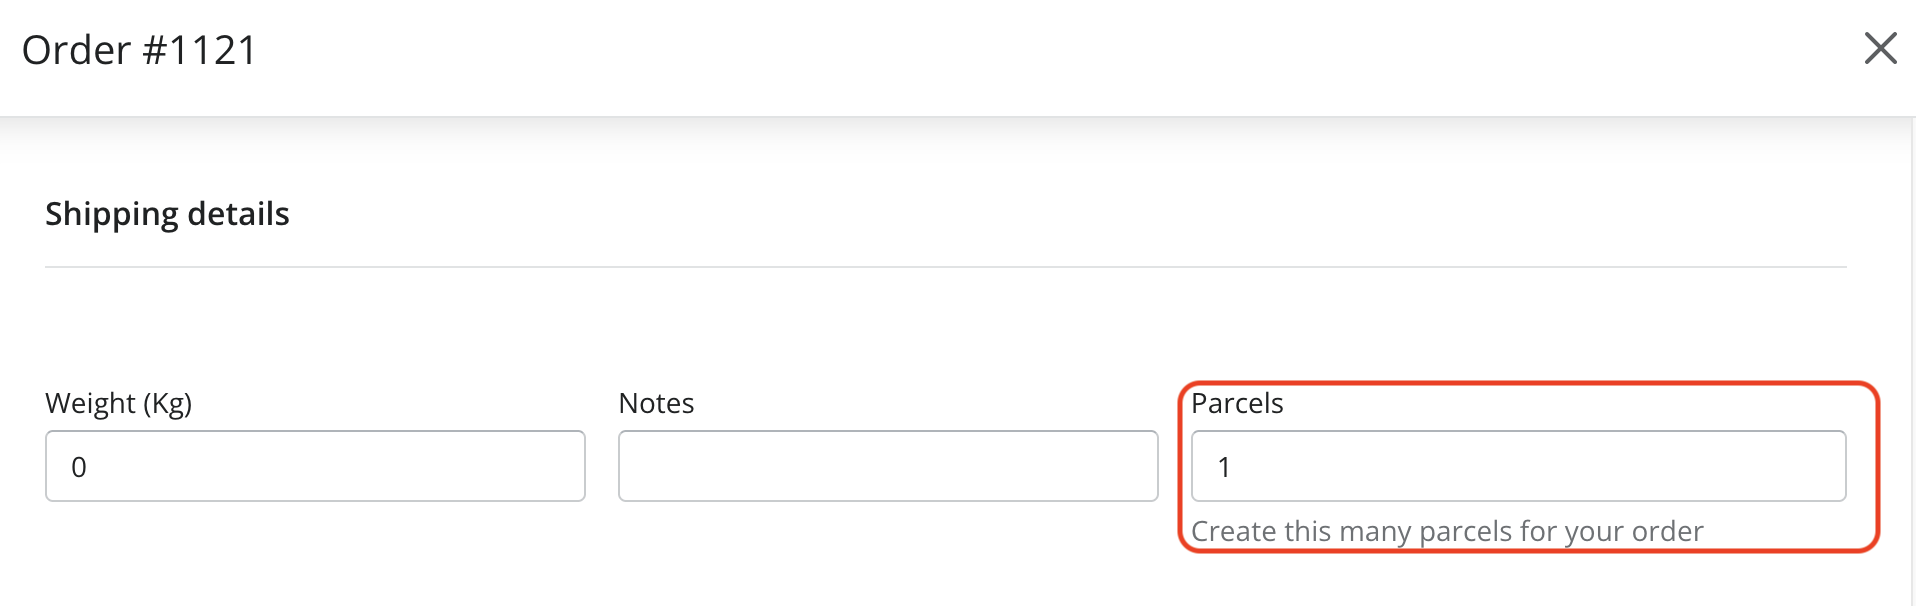The width and height of the screenshot is (1916, 606).
Task: Click the order number "#1121" in the title
Action: (x=200, y=50)
